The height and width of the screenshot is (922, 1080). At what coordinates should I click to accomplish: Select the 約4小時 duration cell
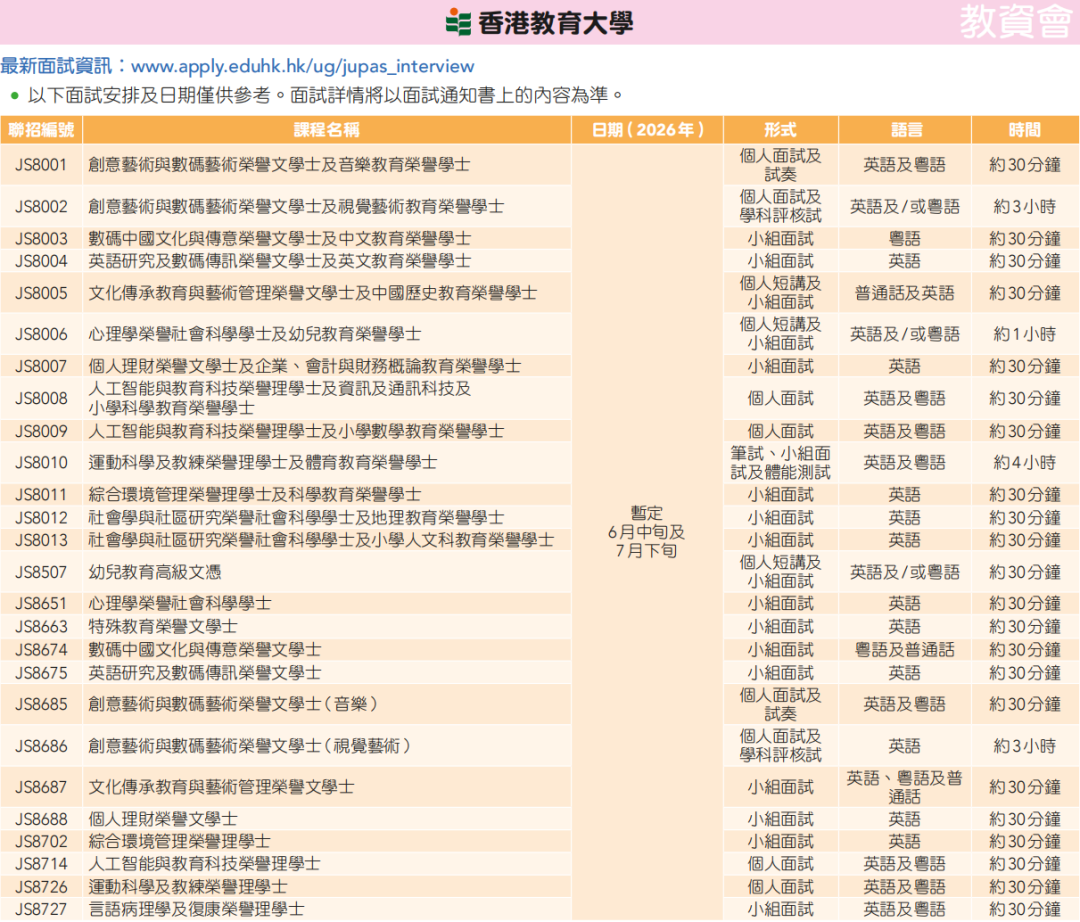[x=1024, y=463]
